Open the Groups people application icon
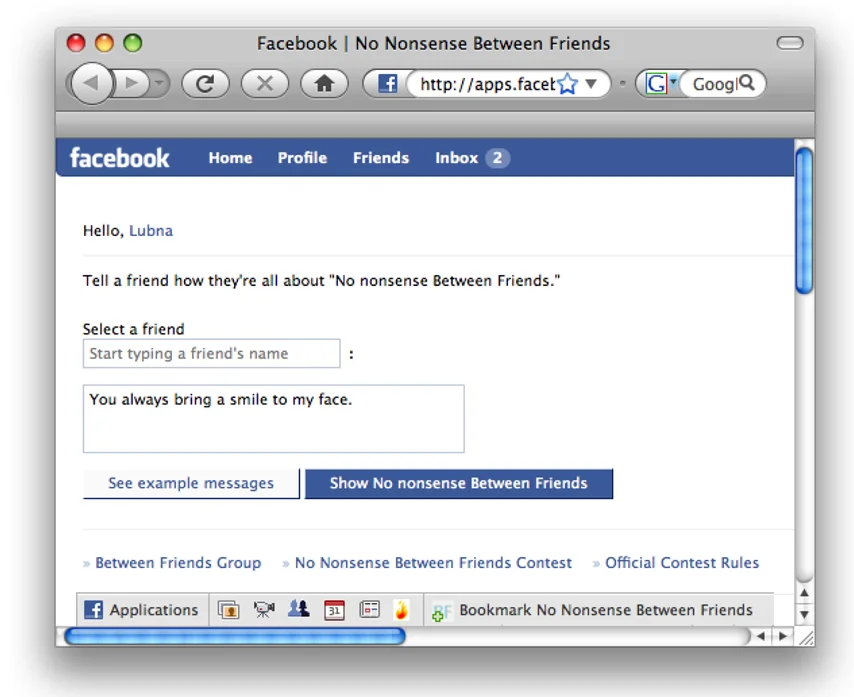This screenshot has width=854, height=697. pyautogui.click(x=298, y=609)
